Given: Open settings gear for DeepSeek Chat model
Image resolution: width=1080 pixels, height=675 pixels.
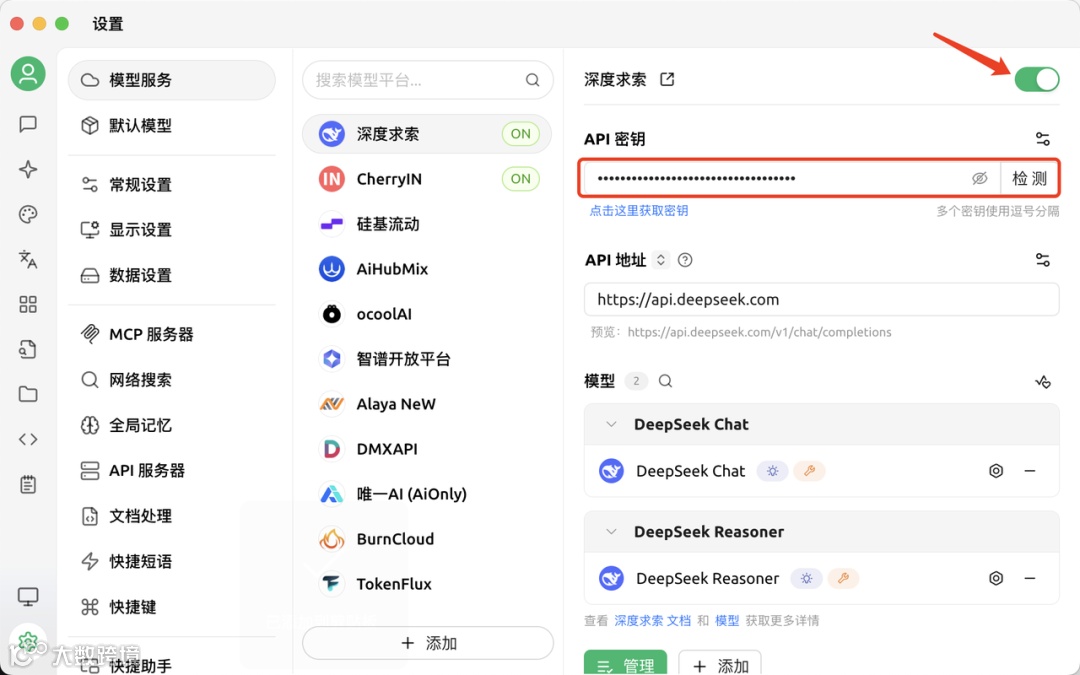Looking at the screenshot, I should pyautogui.click(x=996, y=471).
